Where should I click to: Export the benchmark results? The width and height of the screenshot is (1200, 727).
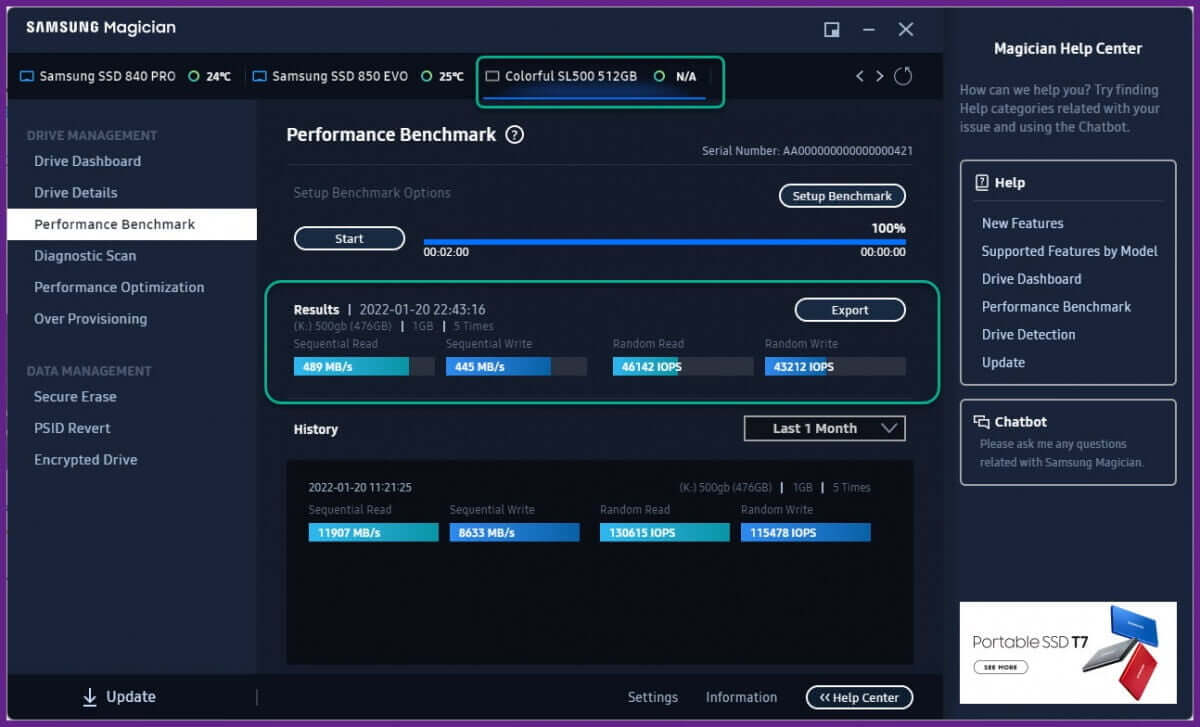coord(850,310)
